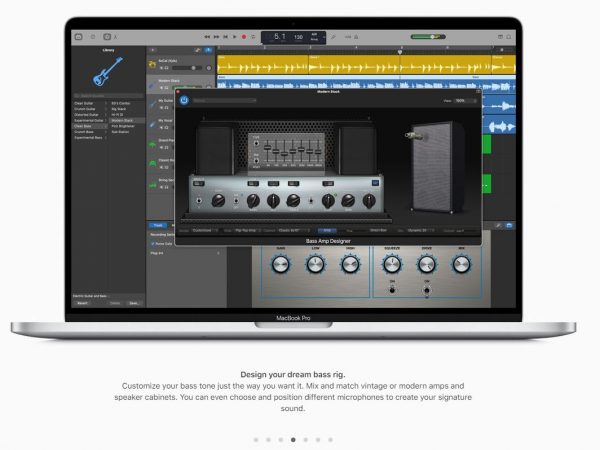Click the Quick Help toolbar icon
Image resolution: width=600 pixels, height=450 pixels.
[93, 37]
